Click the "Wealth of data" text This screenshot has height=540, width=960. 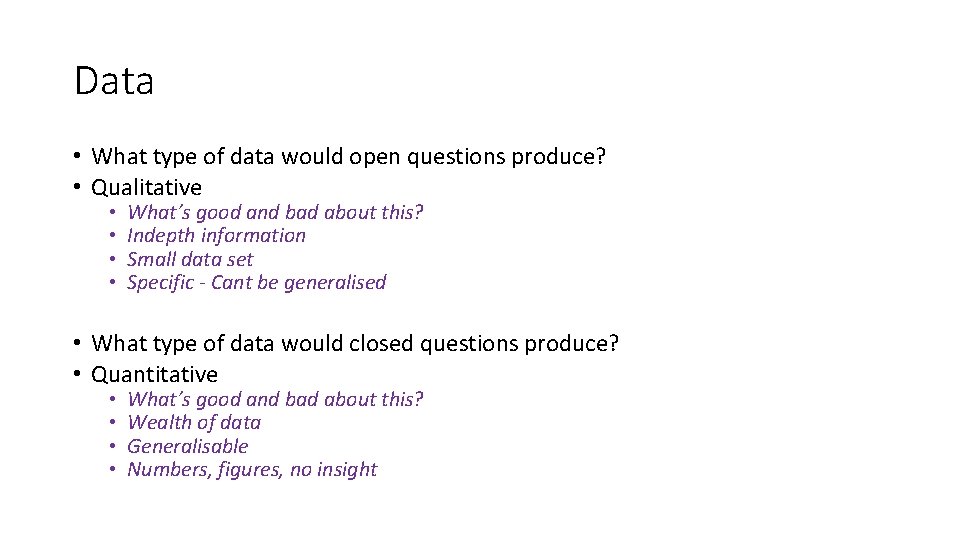coord(194,423)
